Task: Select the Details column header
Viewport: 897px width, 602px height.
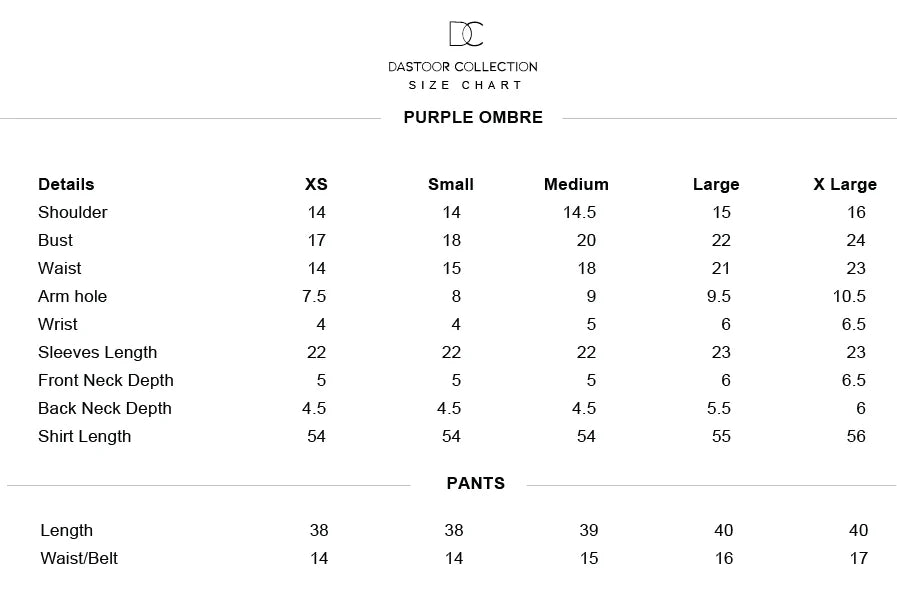Action: 66,184
